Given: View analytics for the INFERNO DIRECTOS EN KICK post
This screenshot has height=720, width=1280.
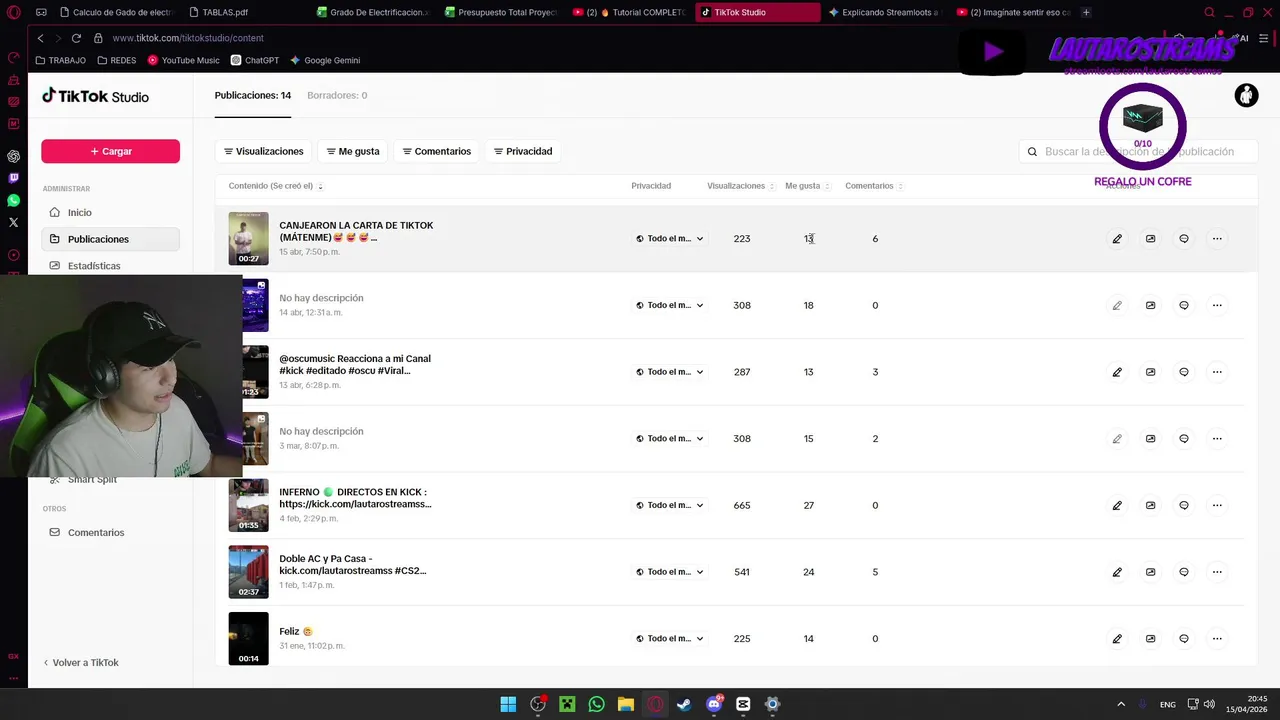Looking at the screenshot, I should click(1150, 505).
